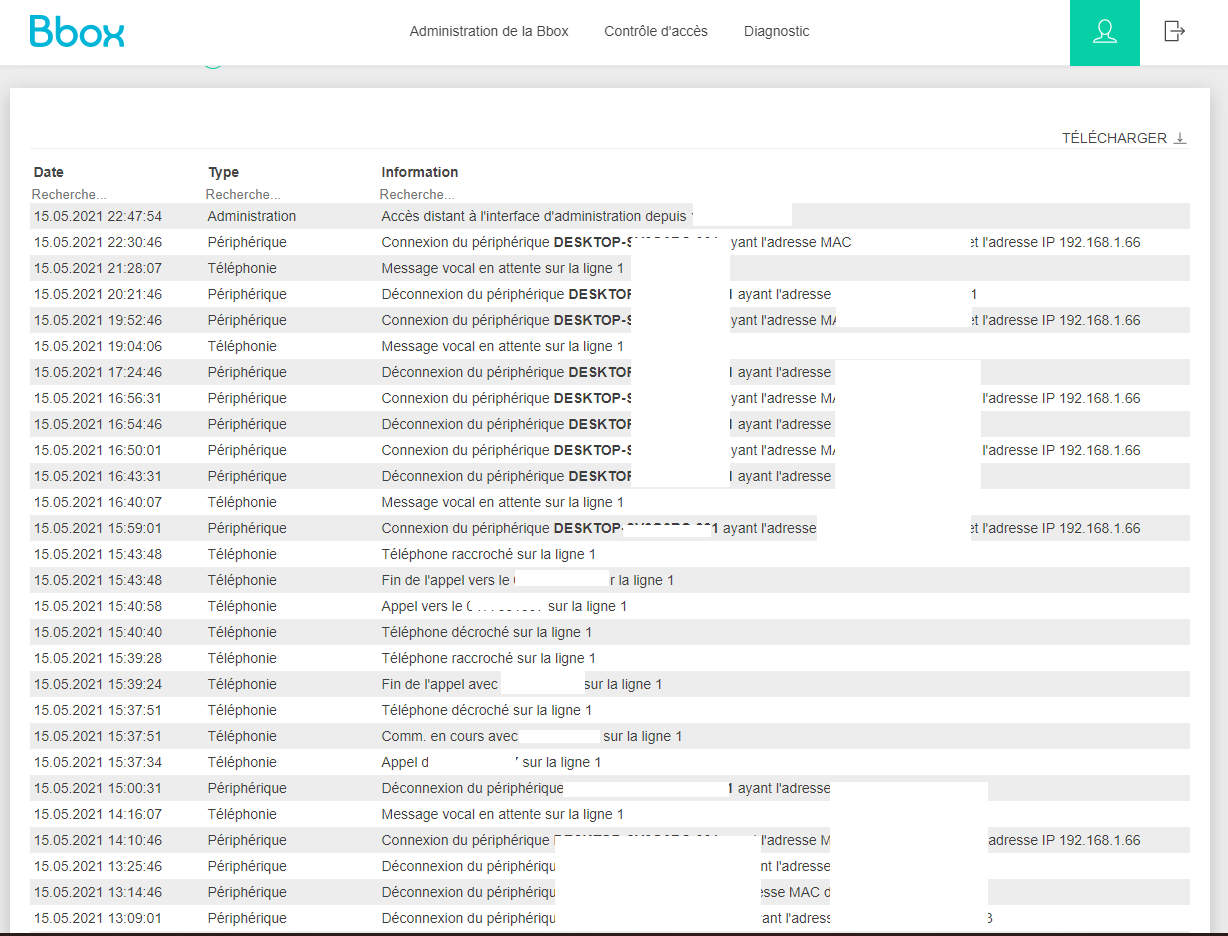Select the date 15.05.2021 16:56:31
Screen dimensions: 1228x936
[98, 398]
